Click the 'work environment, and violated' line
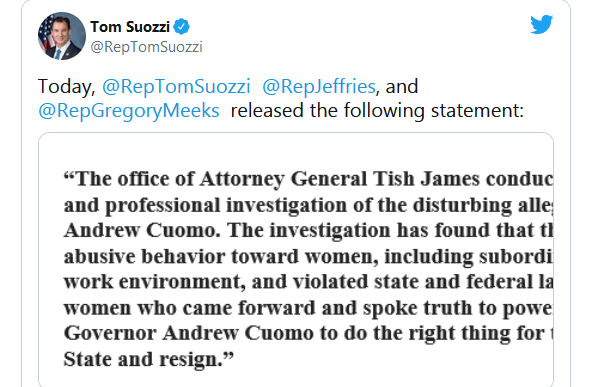Screen dimensions: 592x387 click(308, 282)
